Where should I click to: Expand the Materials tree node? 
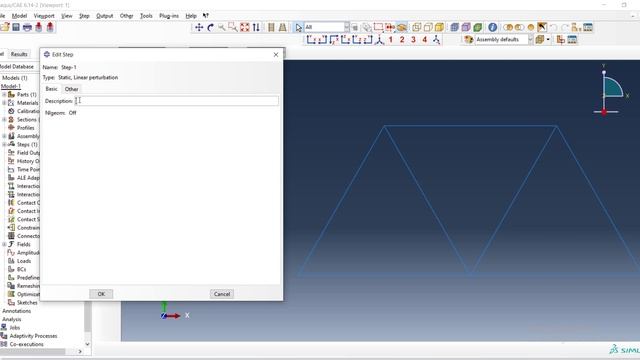click(4, 103)
